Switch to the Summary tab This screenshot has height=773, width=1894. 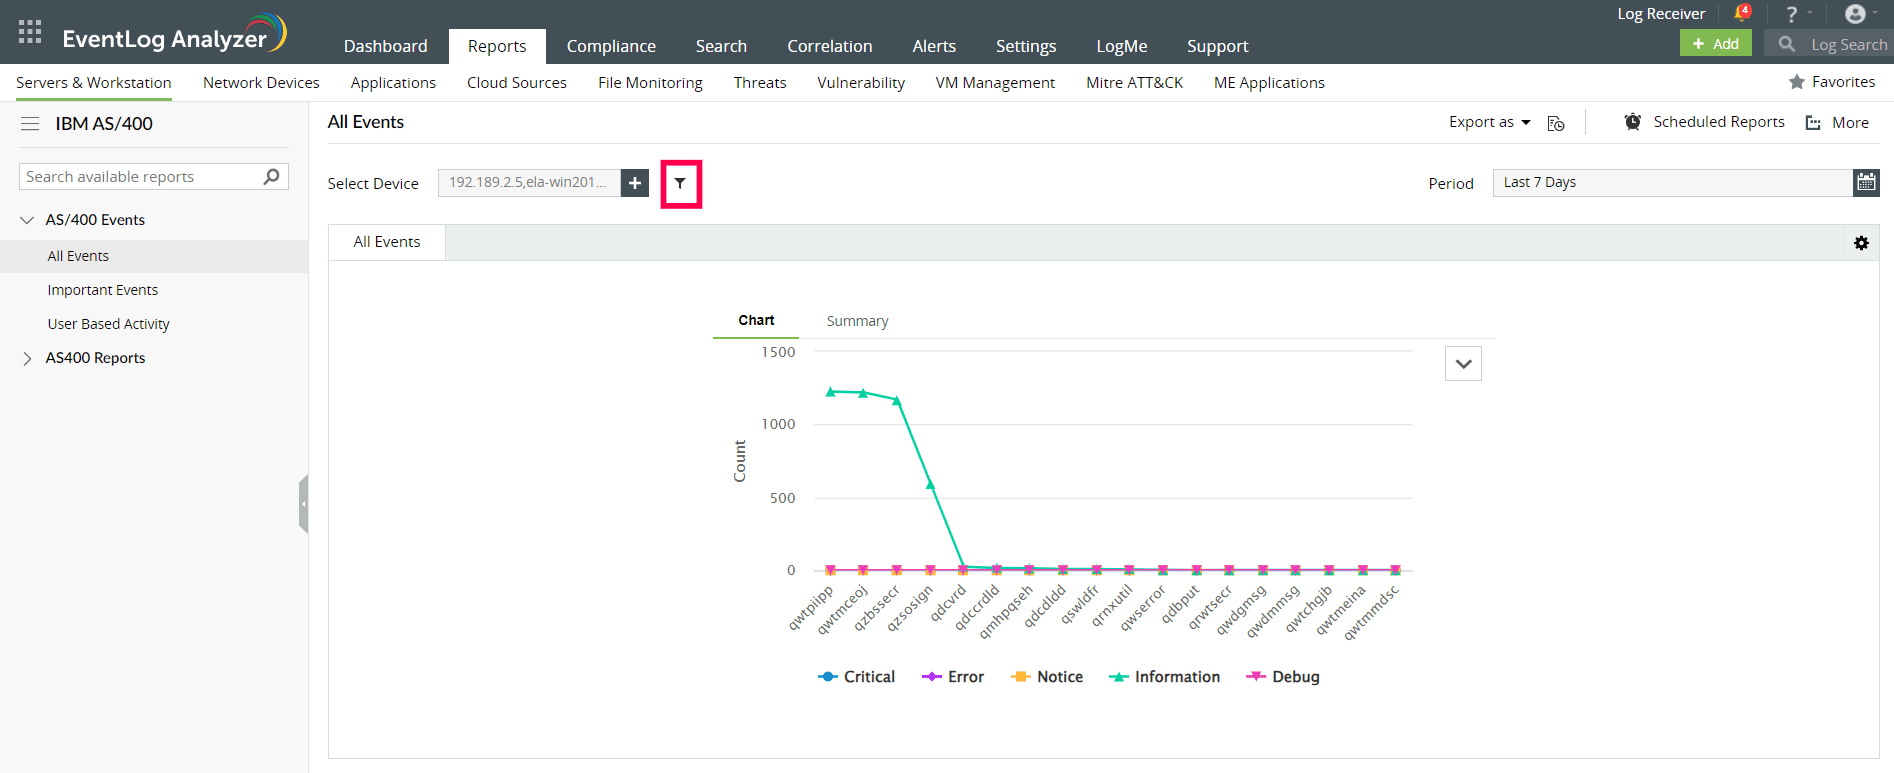pos(857,321)
